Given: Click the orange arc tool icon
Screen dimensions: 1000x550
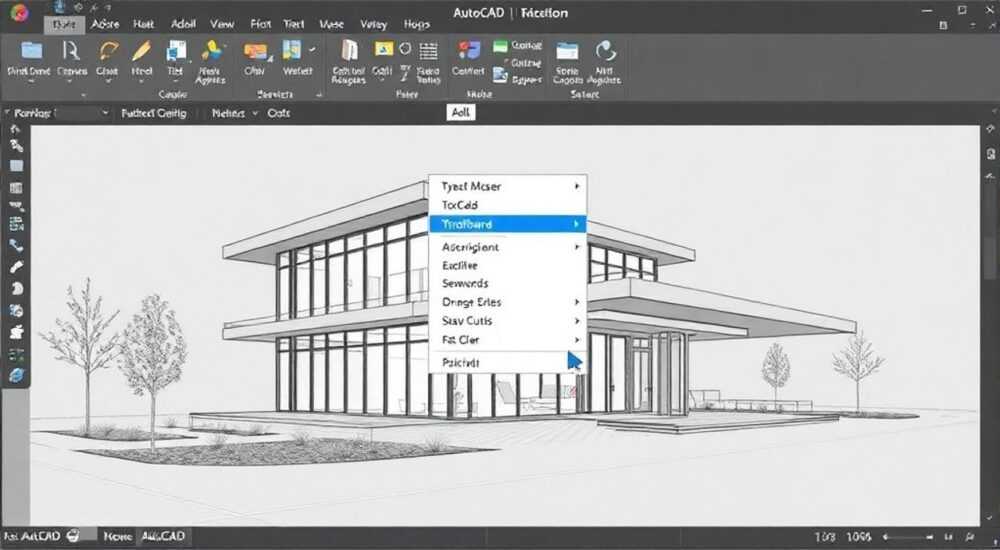Looking at the screenshot, I should tap(108, 51).
